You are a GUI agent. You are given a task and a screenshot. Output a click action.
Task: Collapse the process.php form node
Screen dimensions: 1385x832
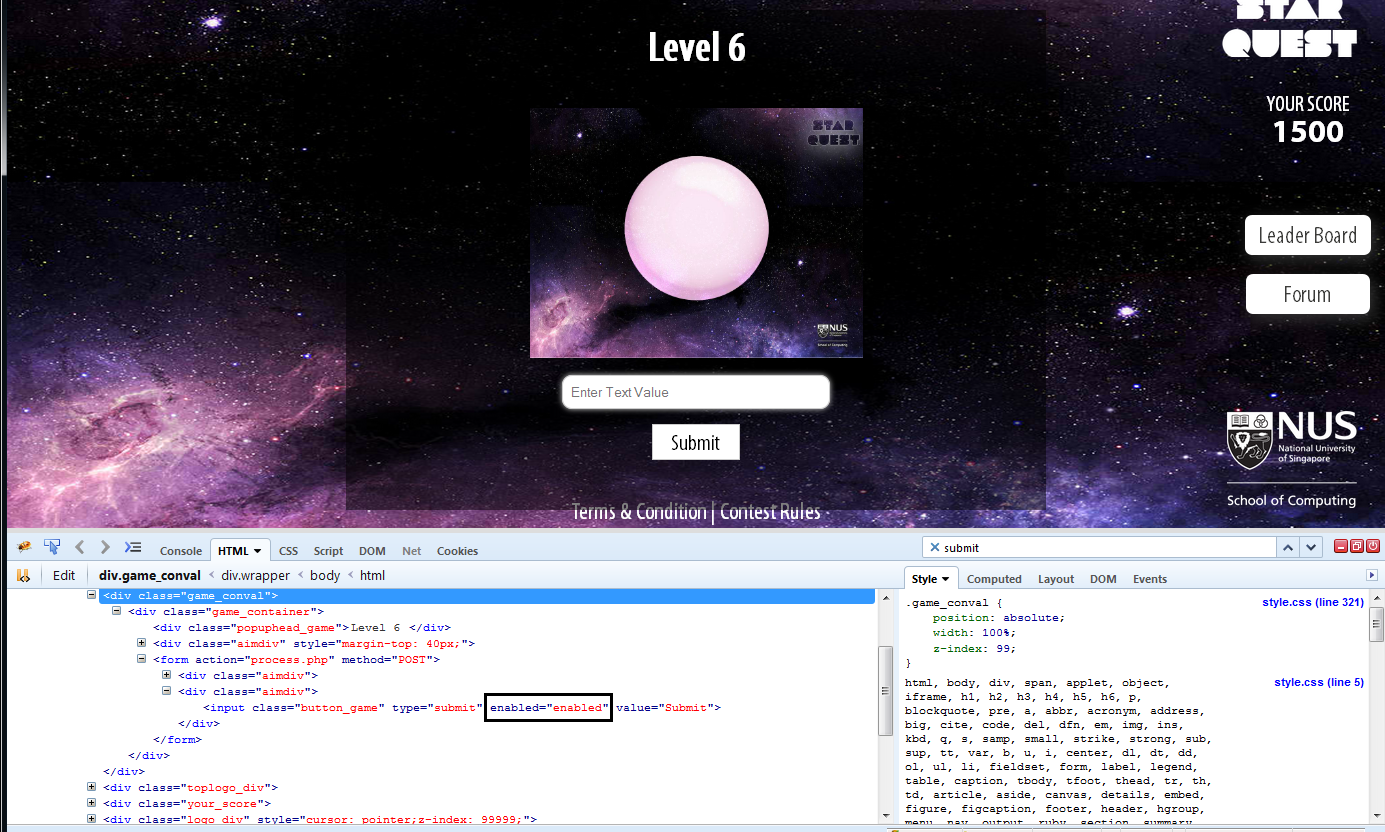tap(142, 659)
